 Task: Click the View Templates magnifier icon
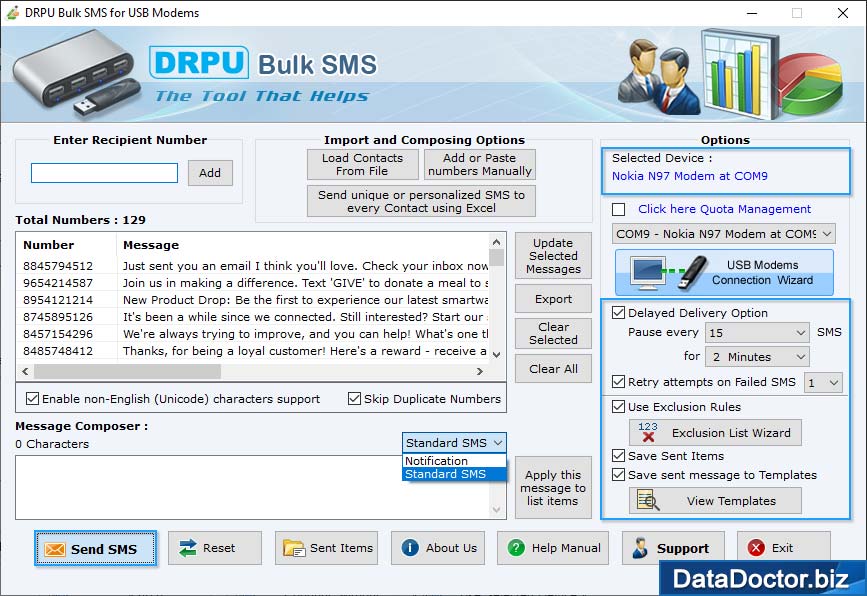(648, 500)
